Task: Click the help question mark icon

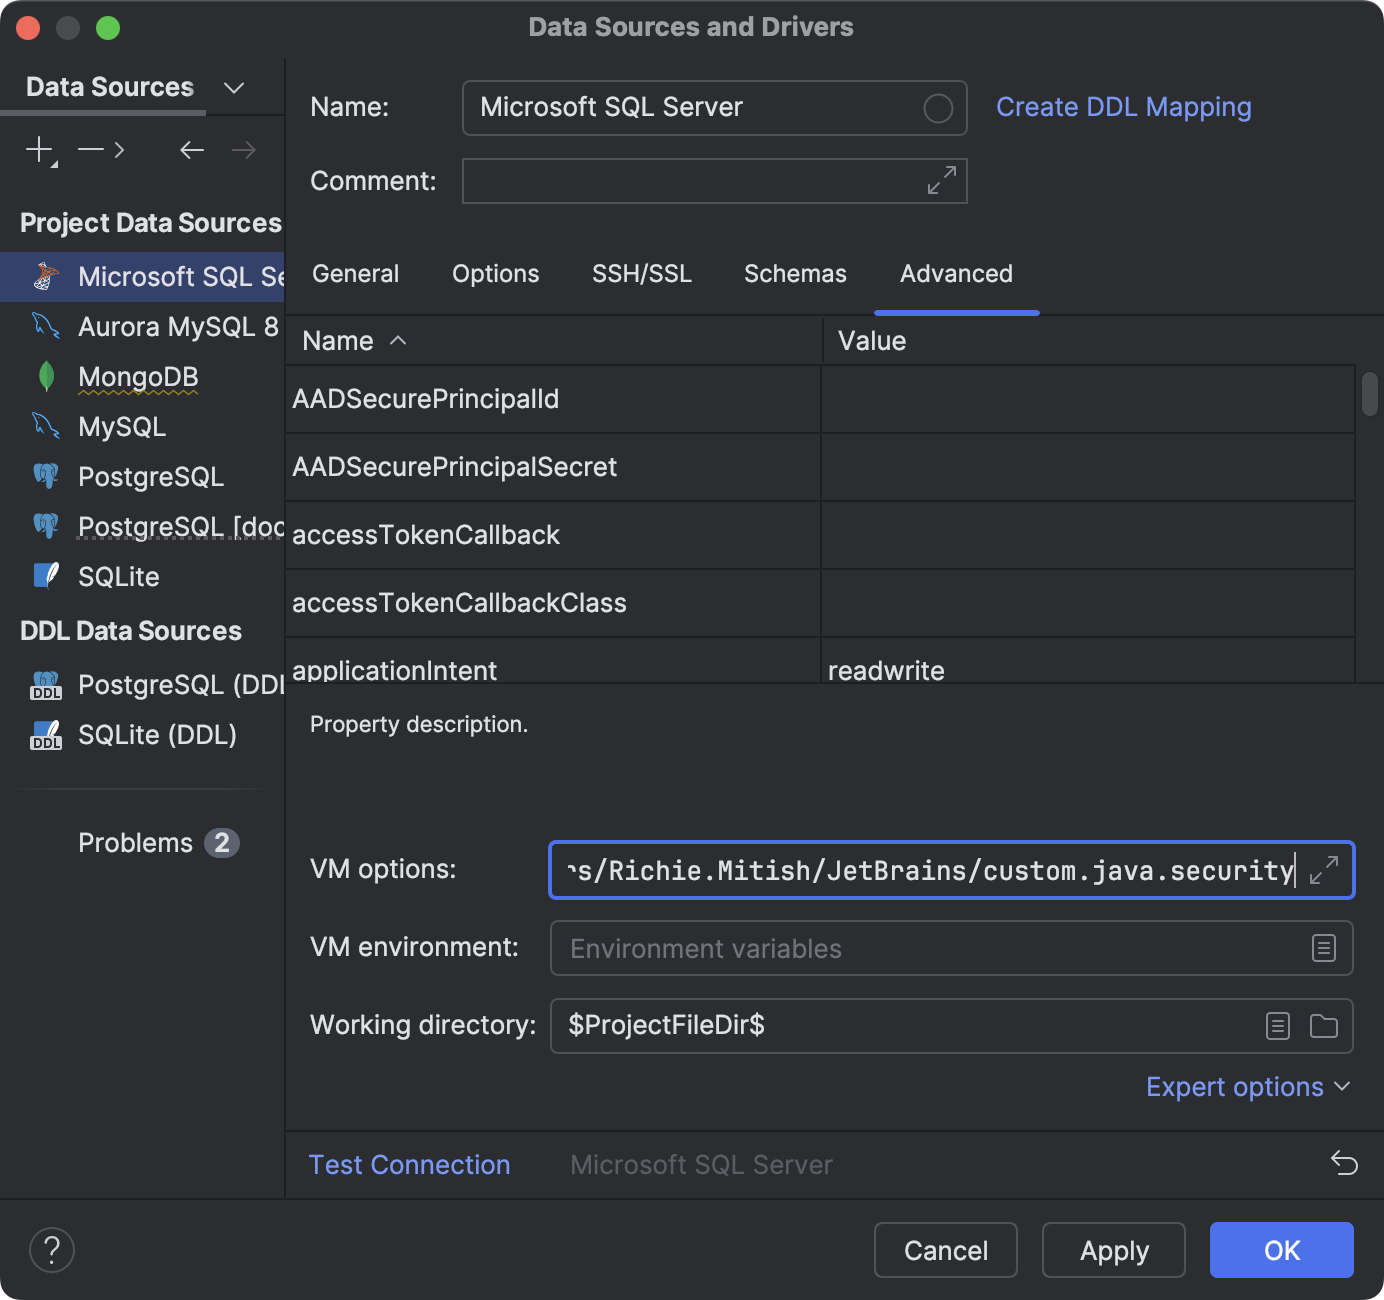Action: click(x=51, y=1250)
